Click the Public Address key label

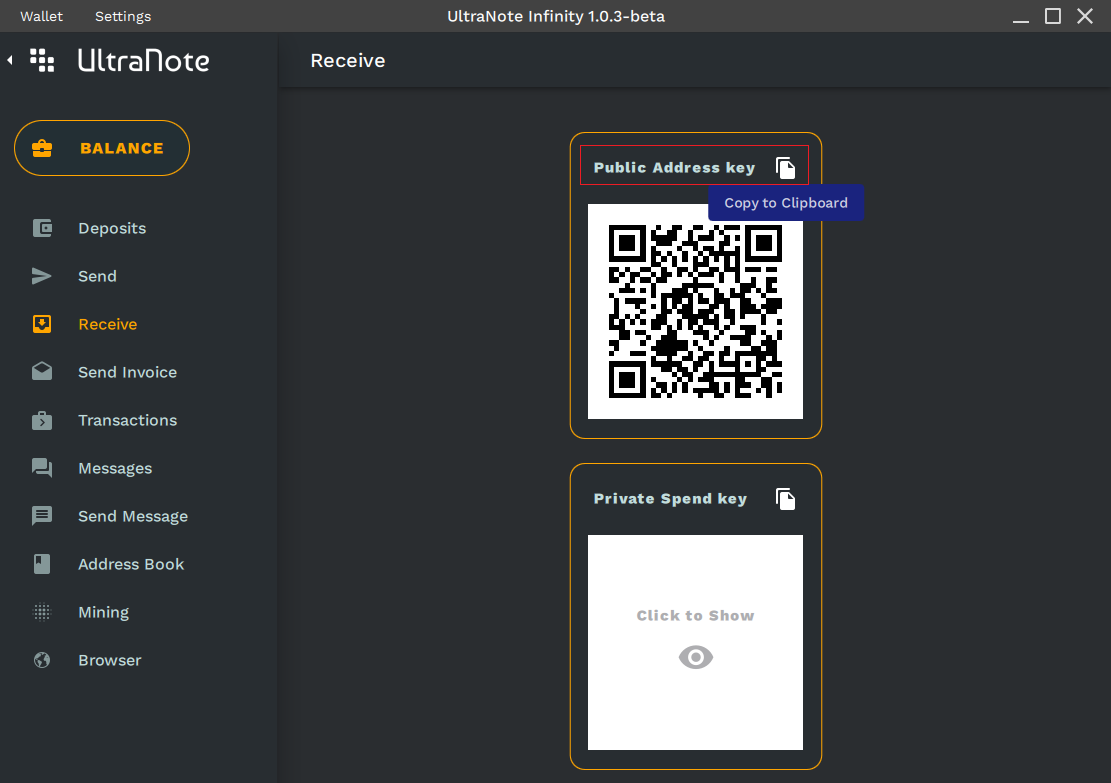[x=675, y=168]
